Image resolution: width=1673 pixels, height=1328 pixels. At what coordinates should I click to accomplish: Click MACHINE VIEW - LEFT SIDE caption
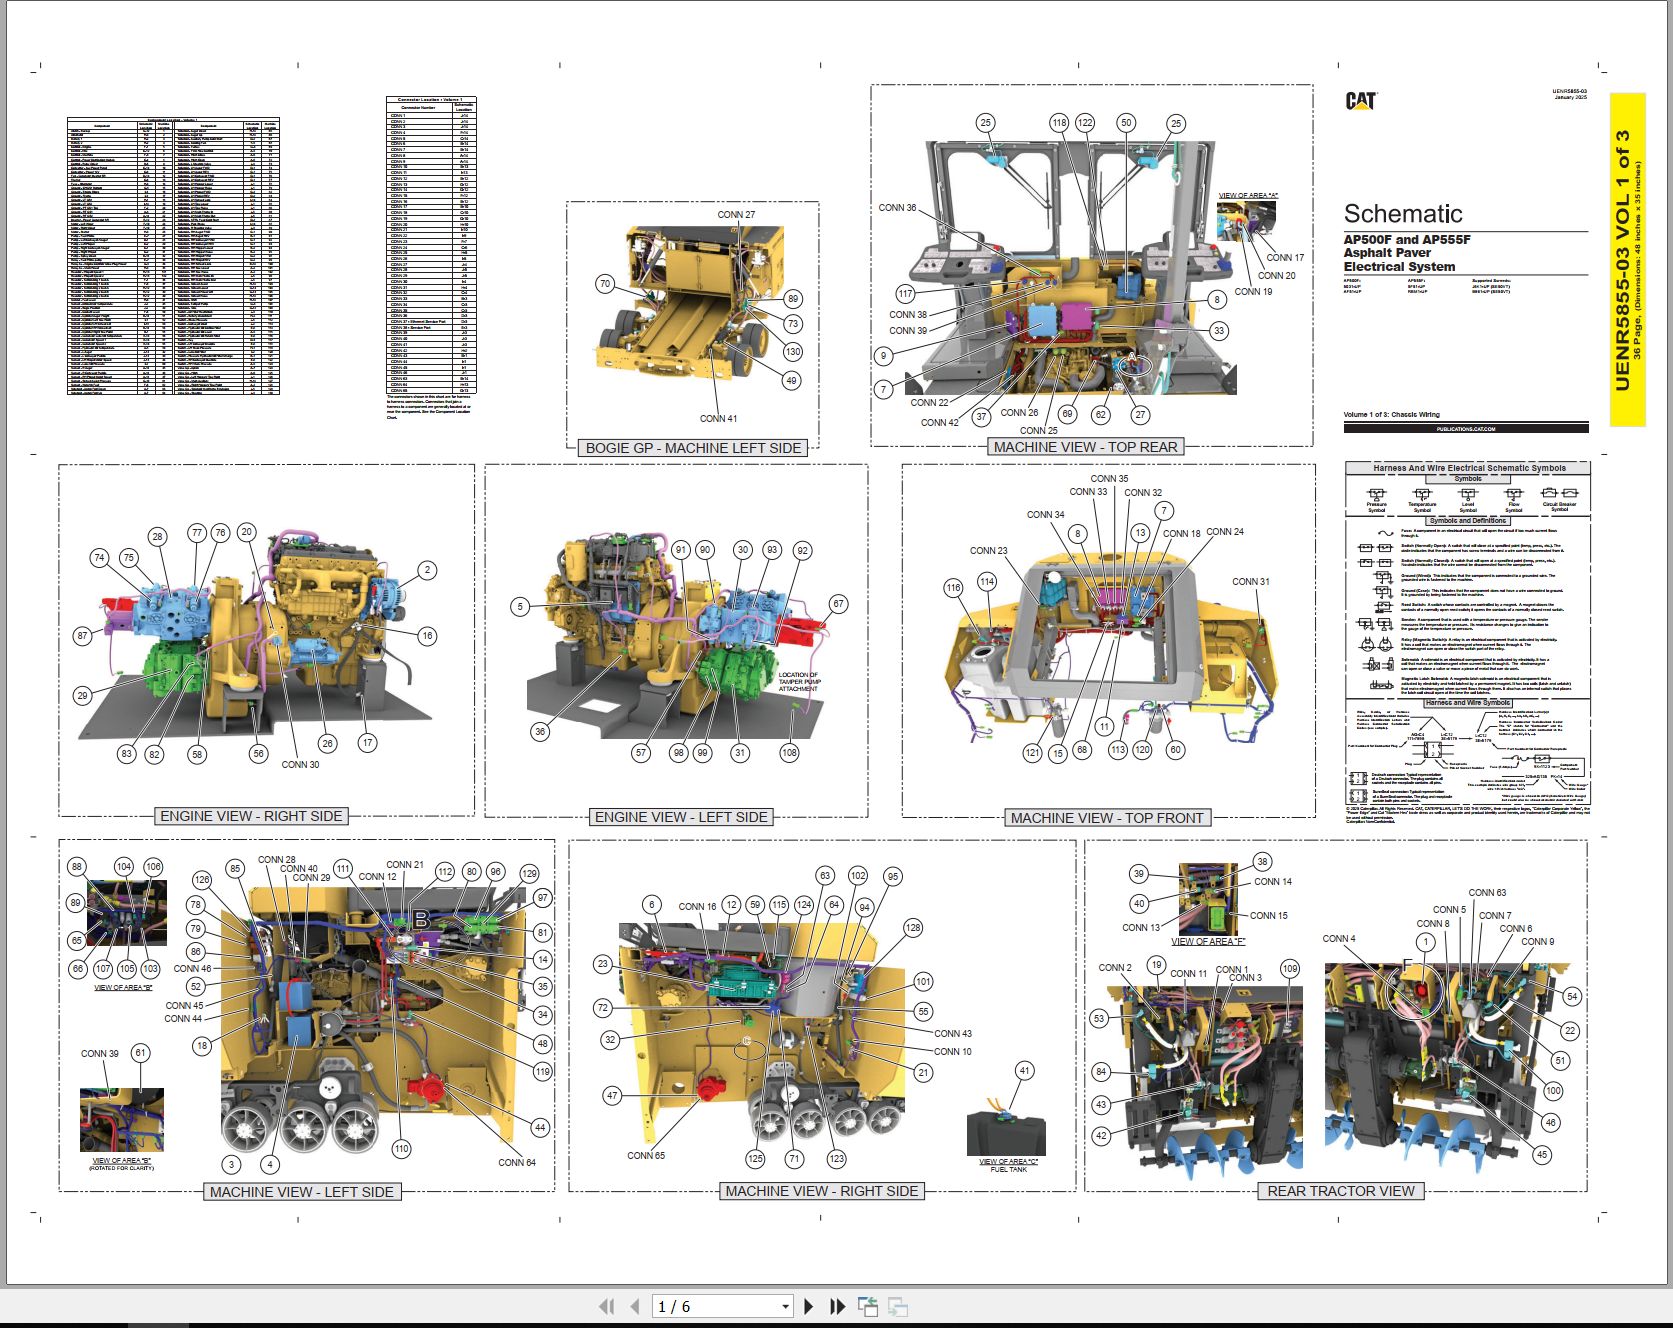click(301, 1192)
